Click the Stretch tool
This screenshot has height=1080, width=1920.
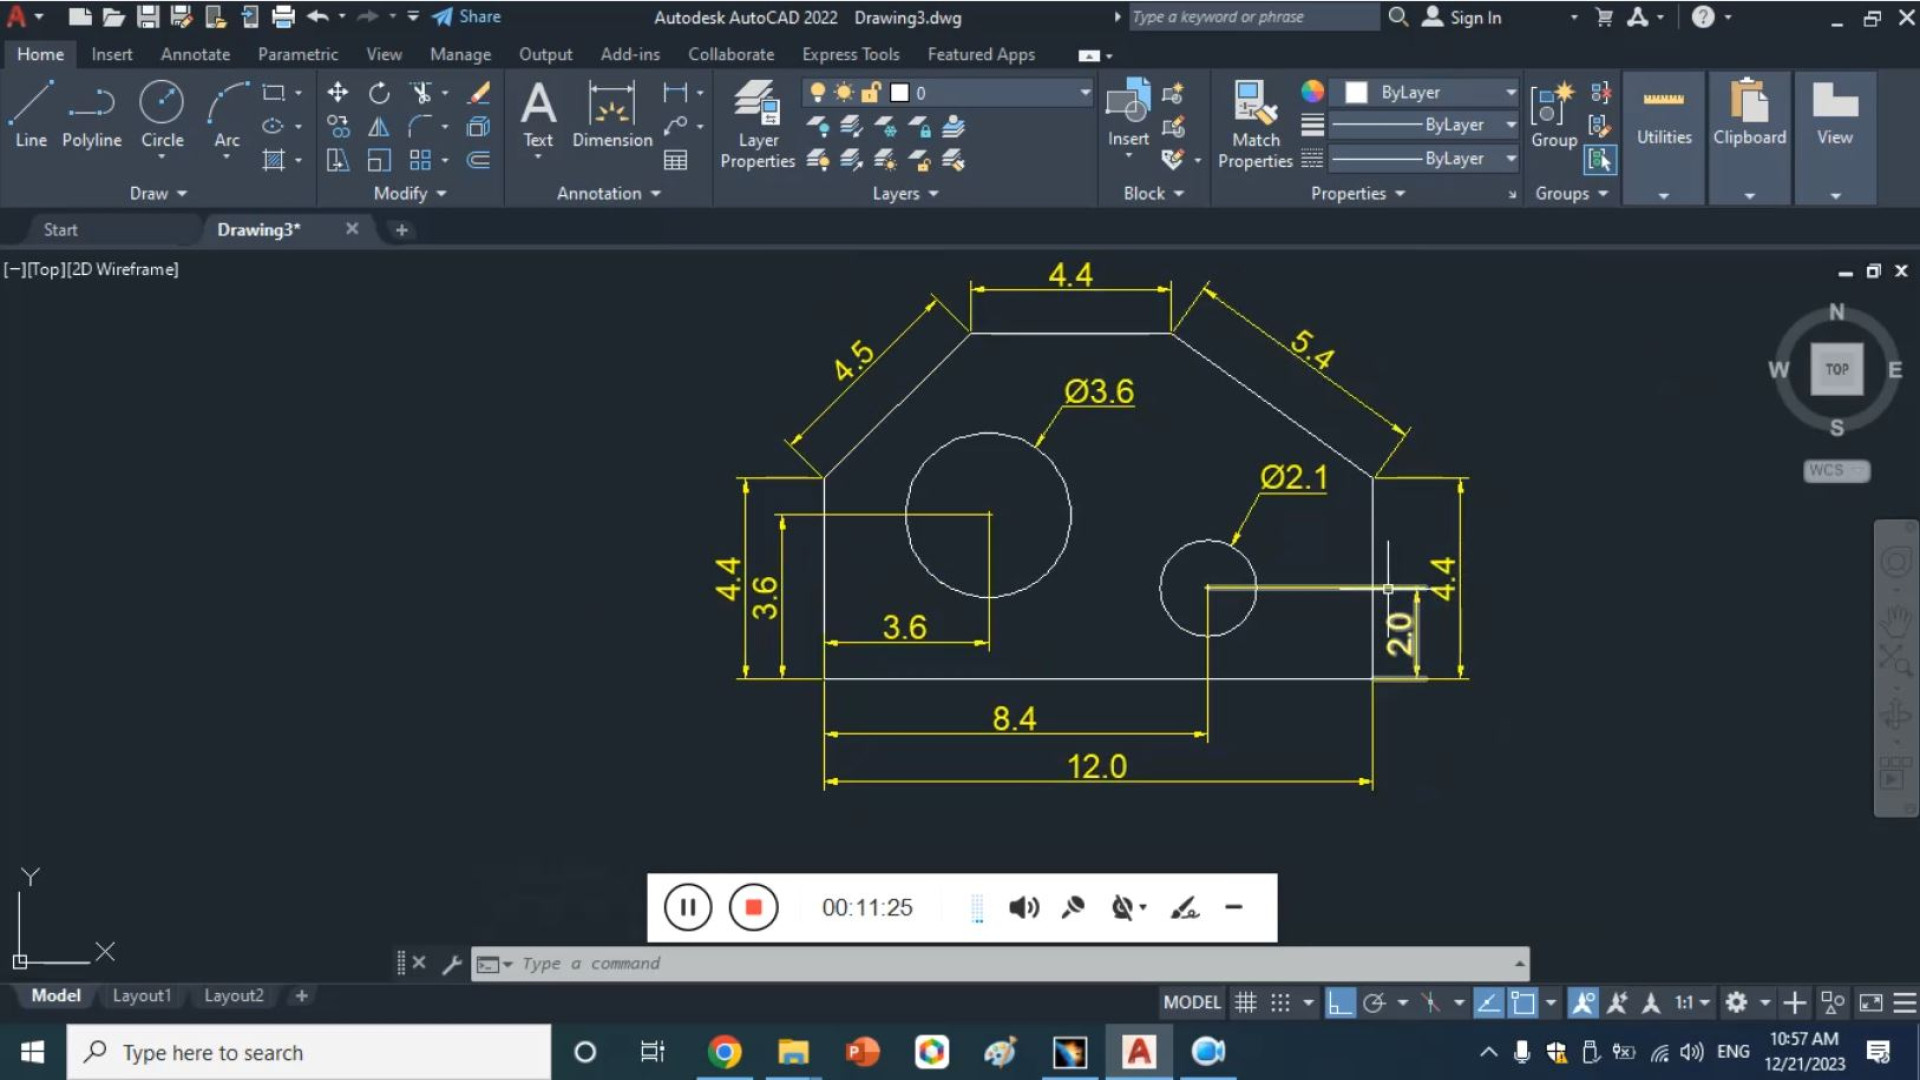point(338,160)
